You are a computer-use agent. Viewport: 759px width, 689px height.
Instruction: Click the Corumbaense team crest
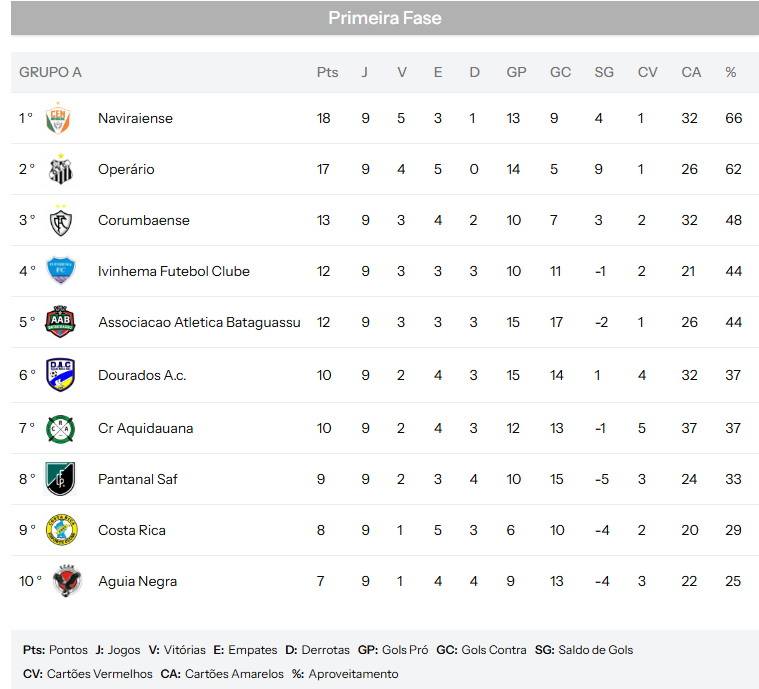click(60, 220)
